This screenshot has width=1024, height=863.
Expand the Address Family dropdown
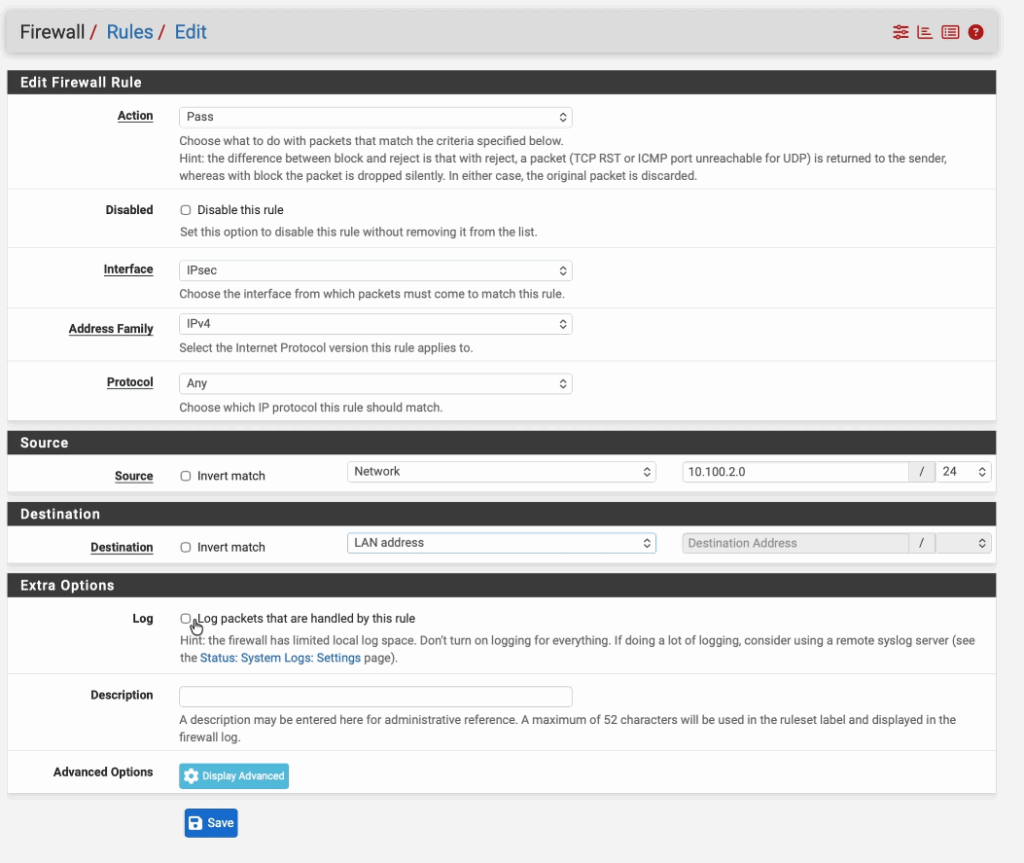point(375,324)
